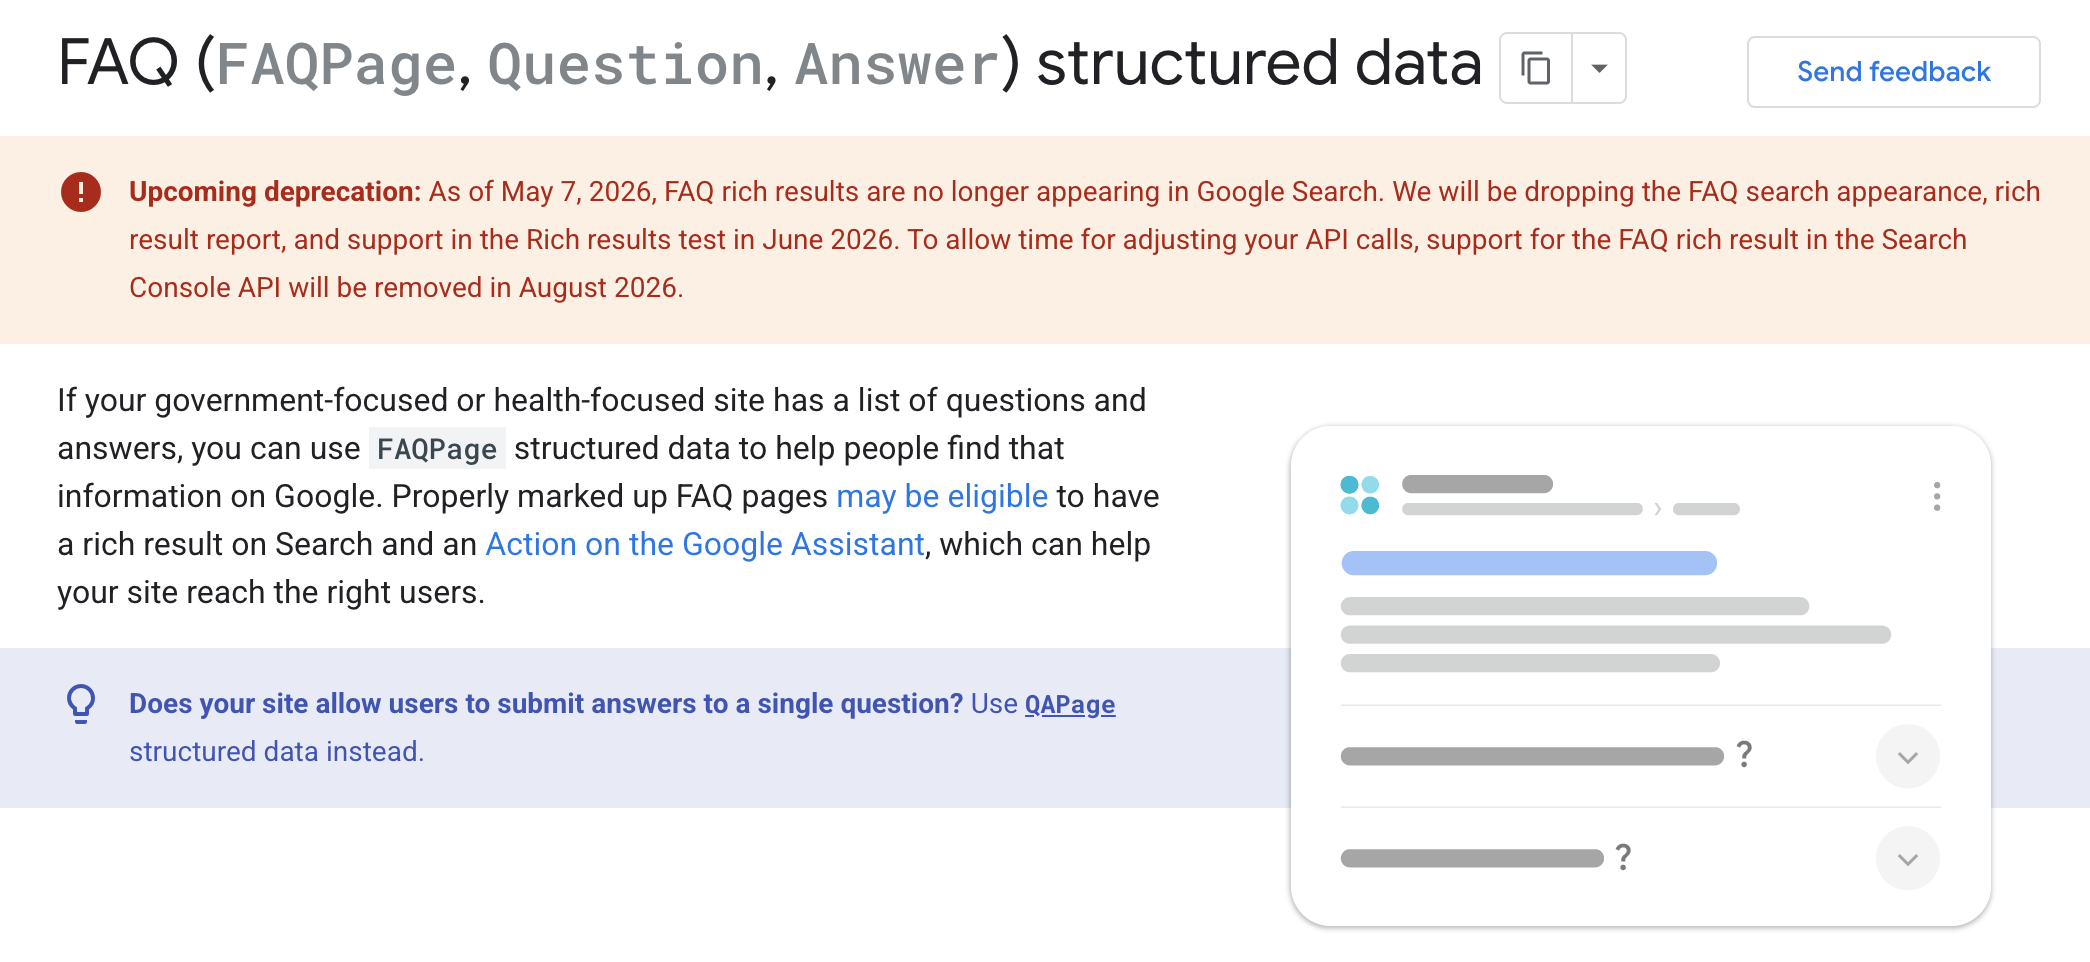
Task: Click the copy page icon beside title
Action: 1536,68
